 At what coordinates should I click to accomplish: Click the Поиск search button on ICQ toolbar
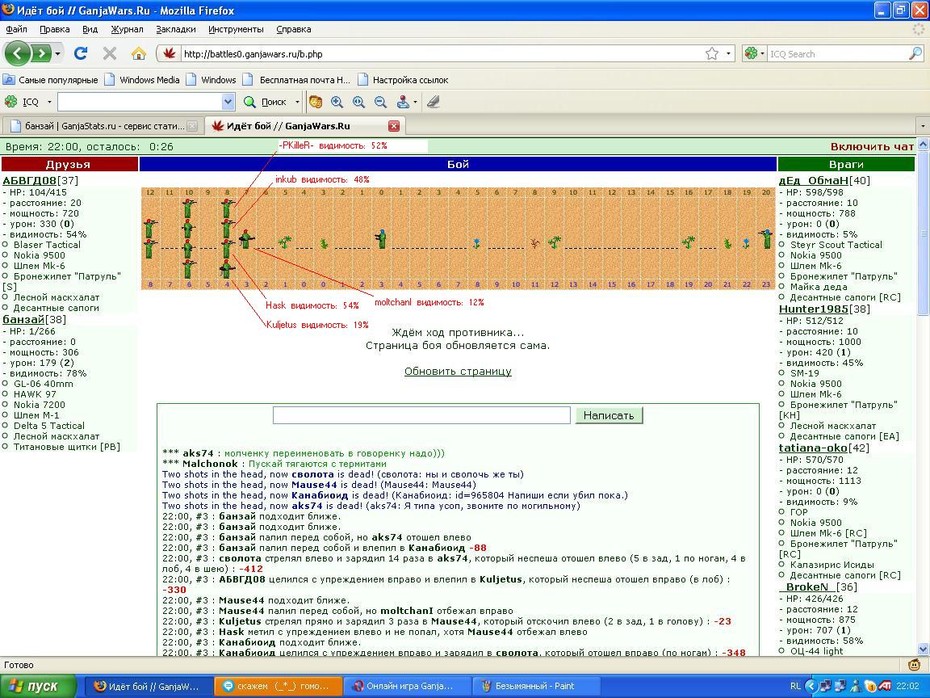(266, 102)
